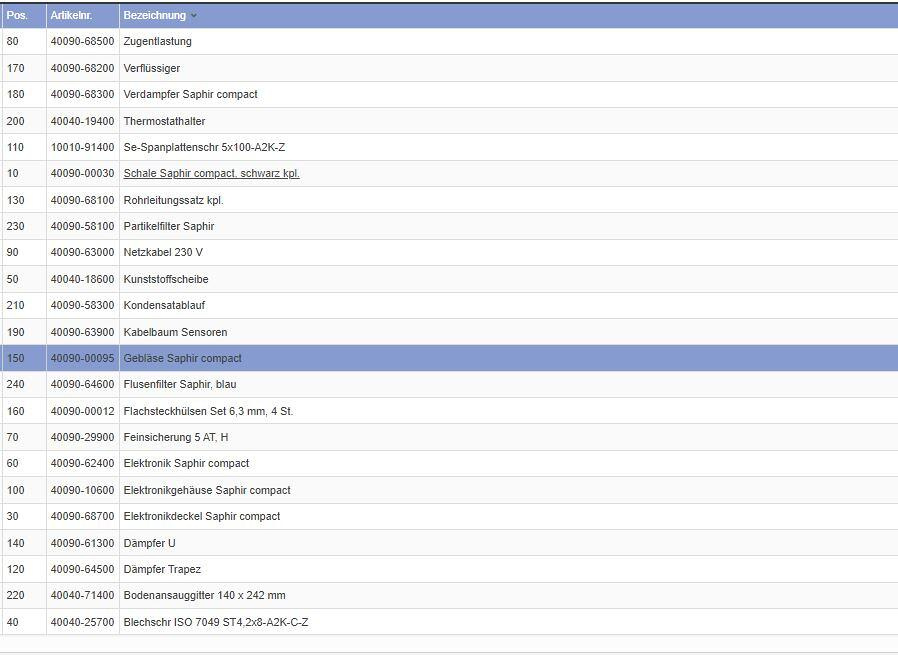Click the highlighted Gebläse Saphir compact row
Viewport: 898px width, 655px height.
coord(182,358)
